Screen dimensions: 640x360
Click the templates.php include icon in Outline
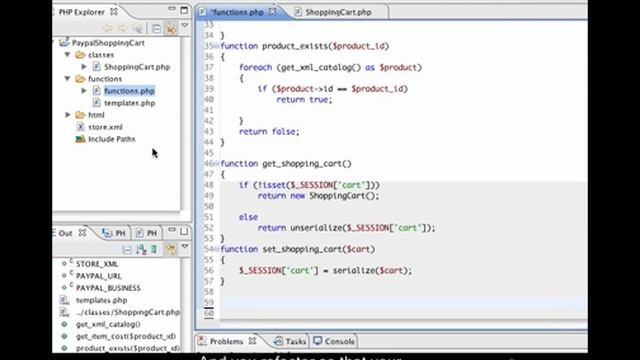click(64, 300)
